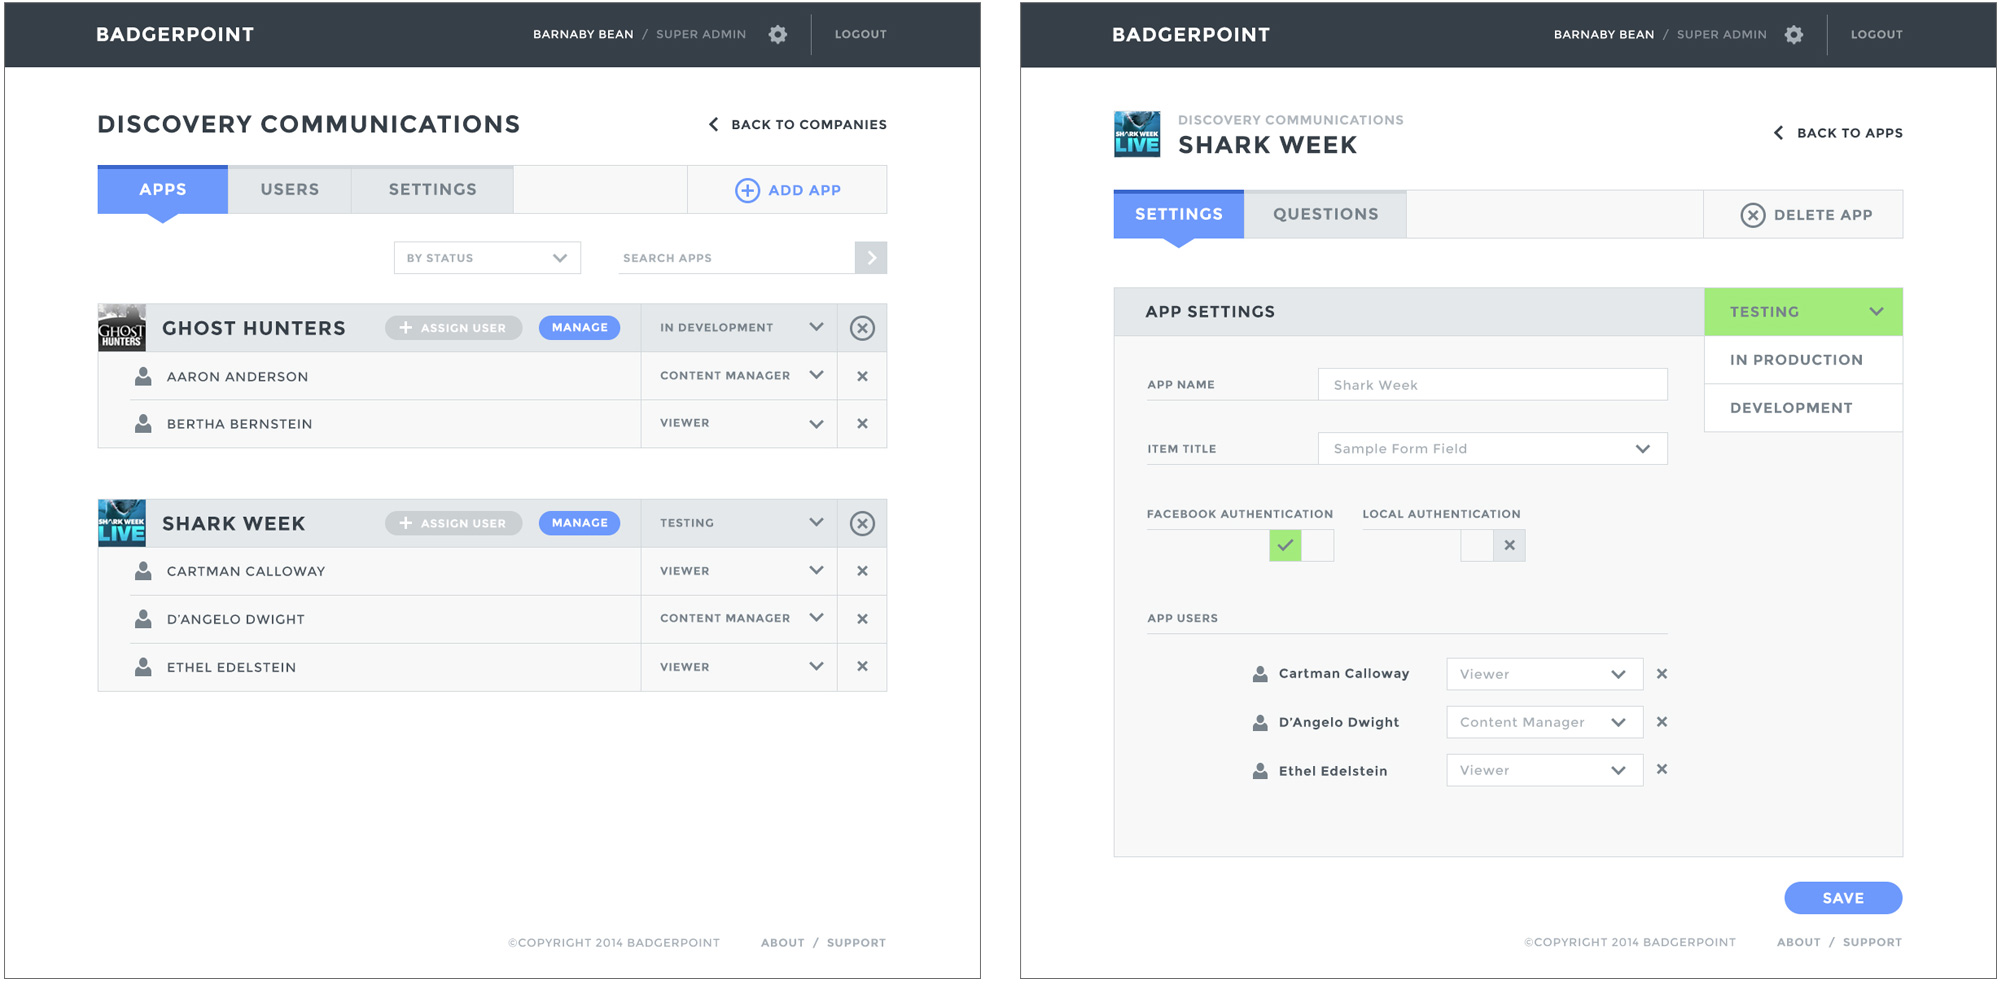Log out from left panel header
The width and height of the screenshot is (2000, 1000).
[861, 34]
